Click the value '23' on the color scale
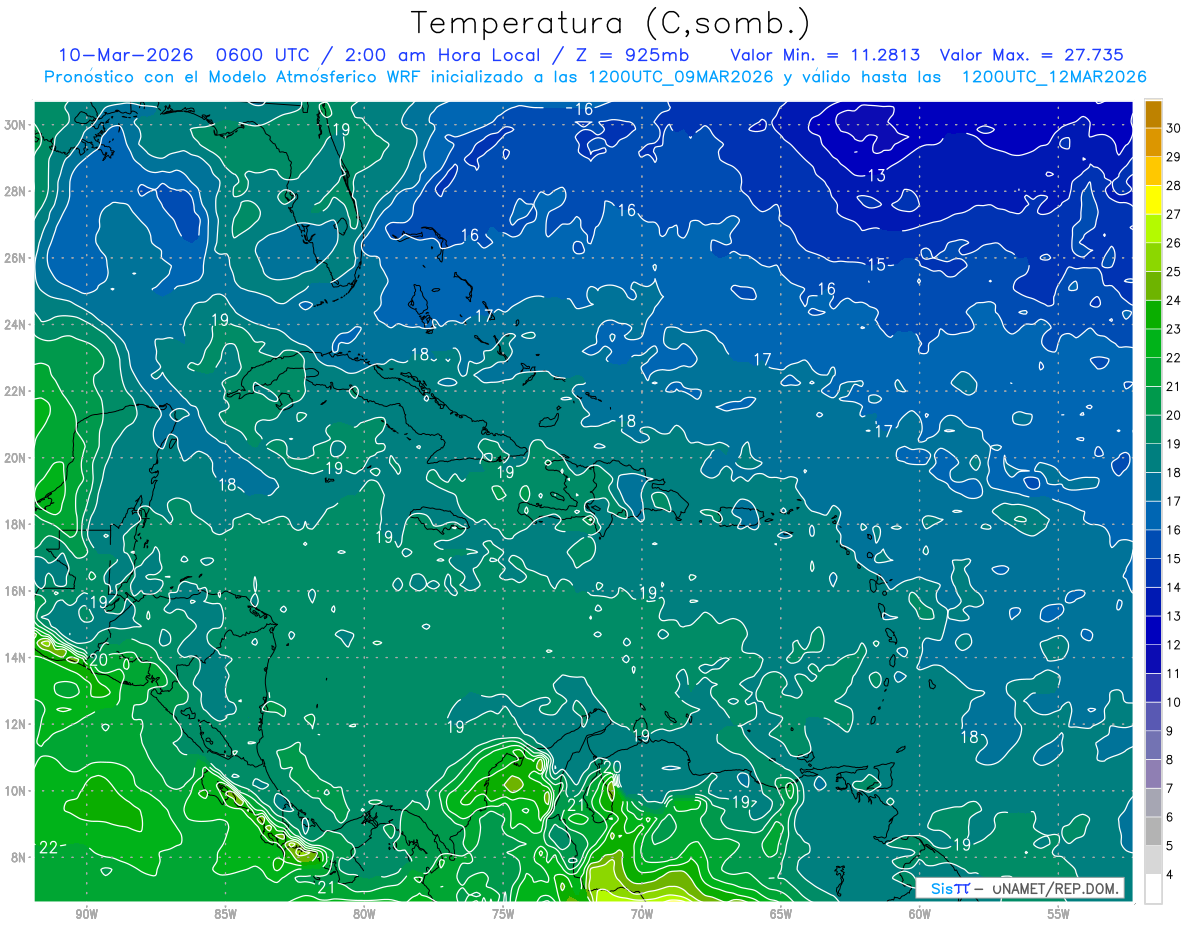 tap(1174, 329)
